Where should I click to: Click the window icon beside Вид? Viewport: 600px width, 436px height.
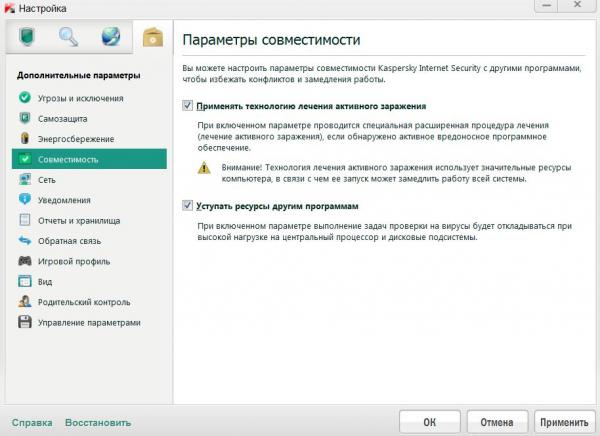[25, 281]
